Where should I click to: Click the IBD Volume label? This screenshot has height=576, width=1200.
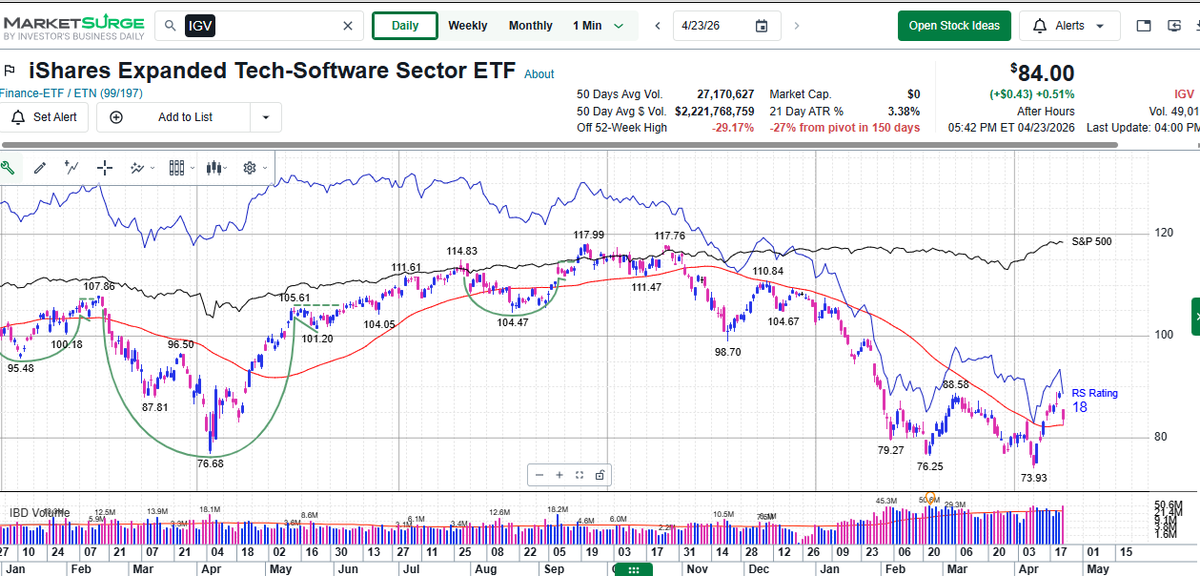coord(40,513)
